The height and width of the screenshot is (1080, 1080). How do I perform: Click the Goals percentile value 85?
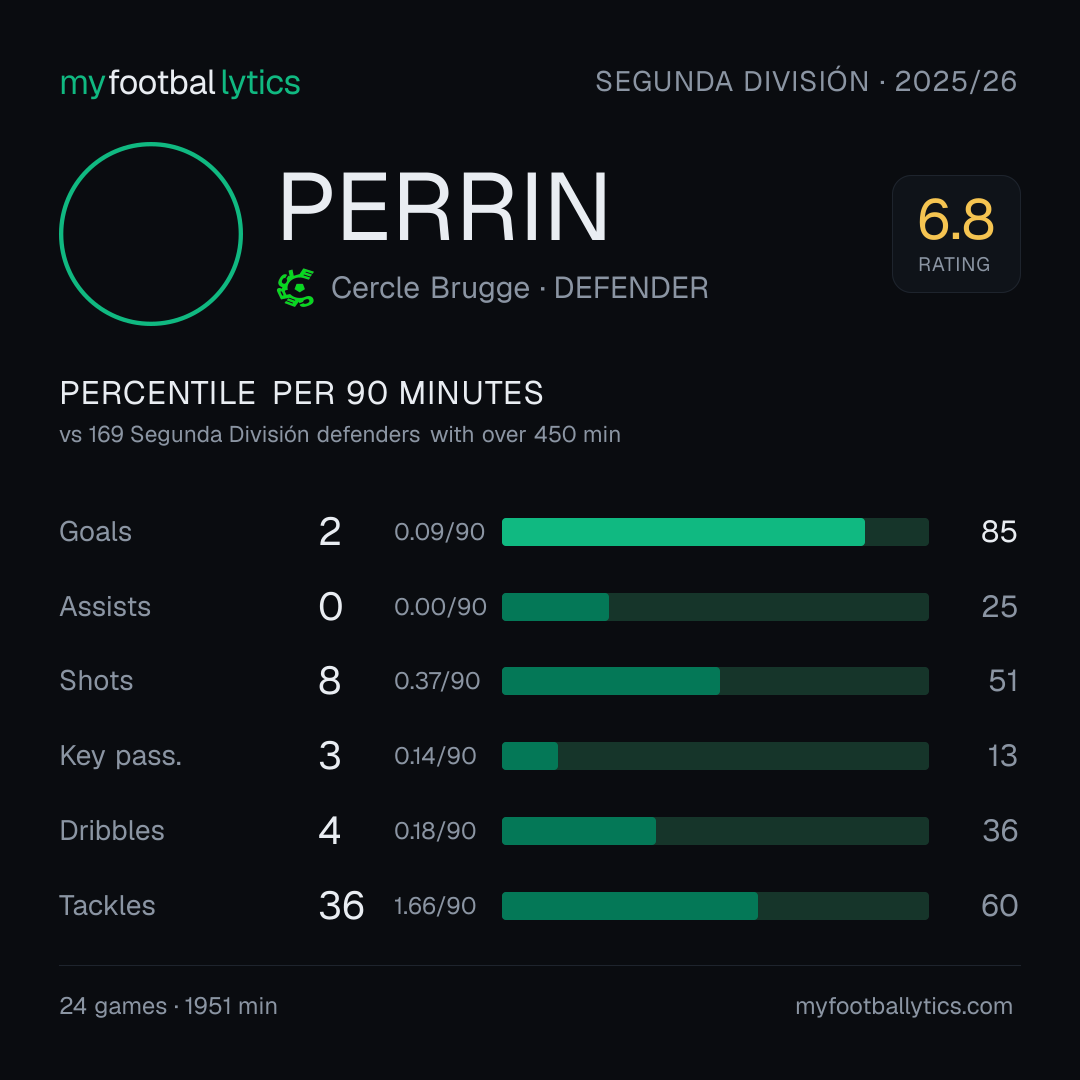click(999, 532)
